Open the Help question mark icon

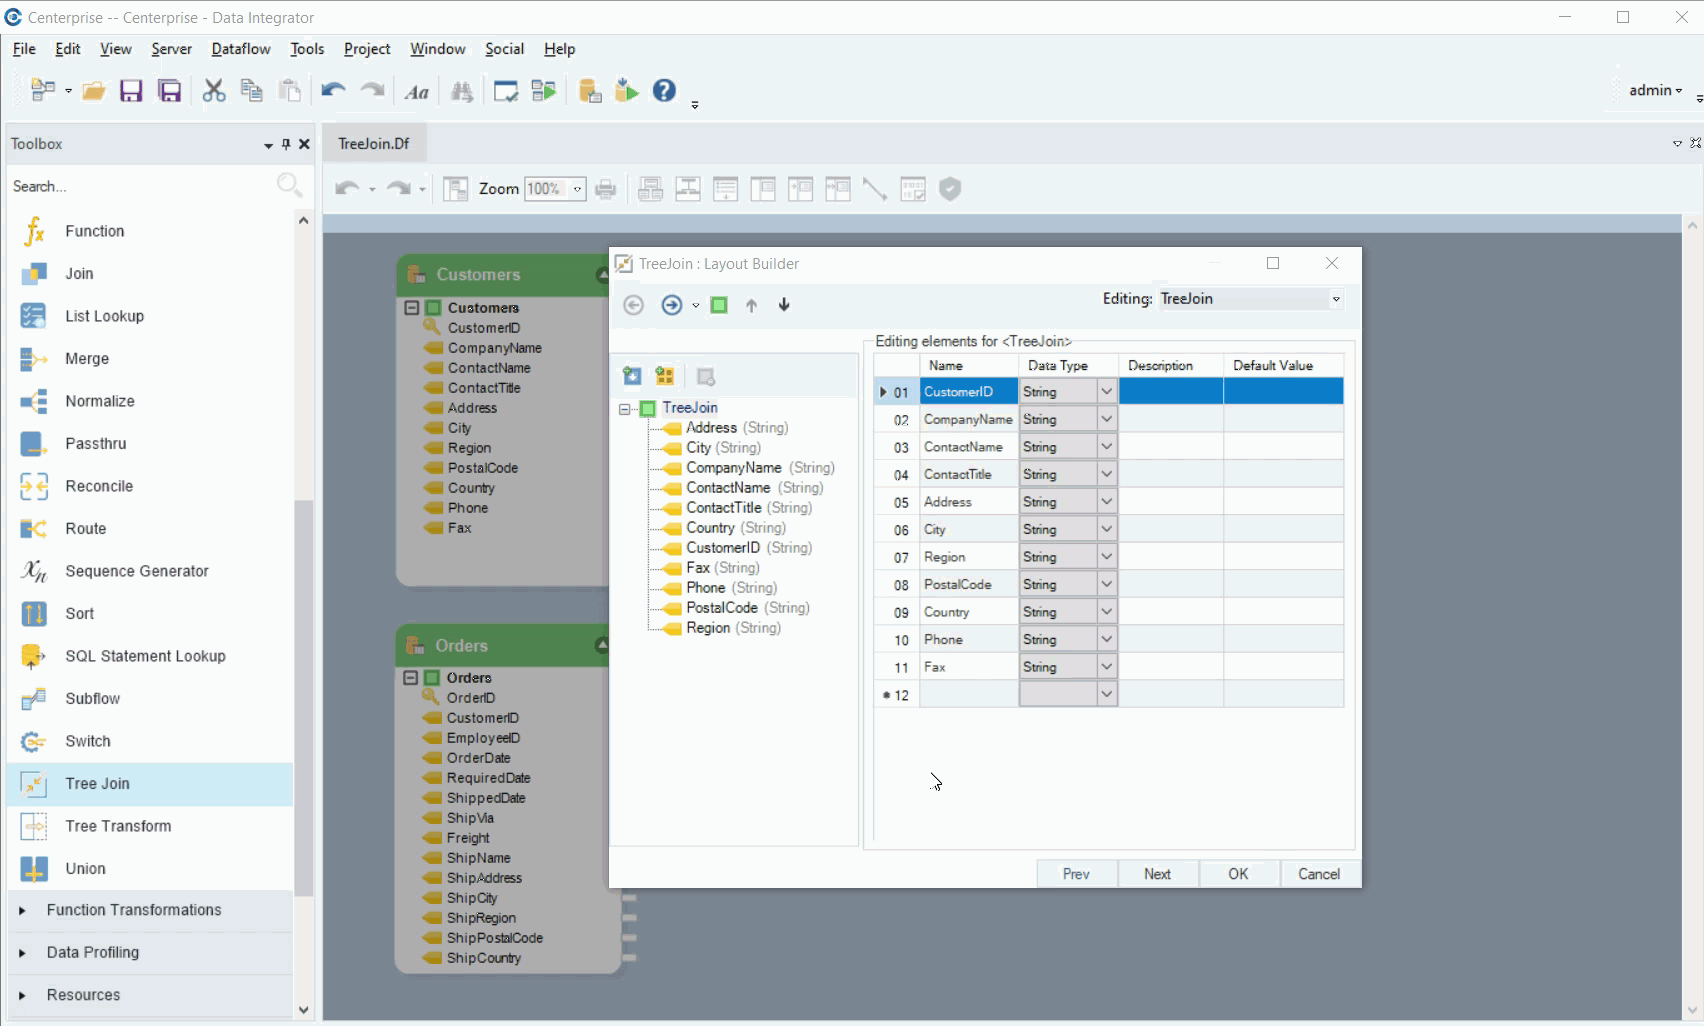point(664,91)
